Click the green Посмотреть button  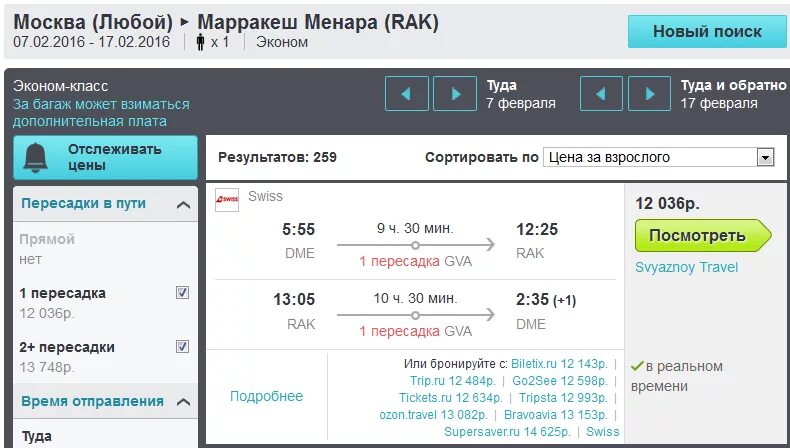703,235
